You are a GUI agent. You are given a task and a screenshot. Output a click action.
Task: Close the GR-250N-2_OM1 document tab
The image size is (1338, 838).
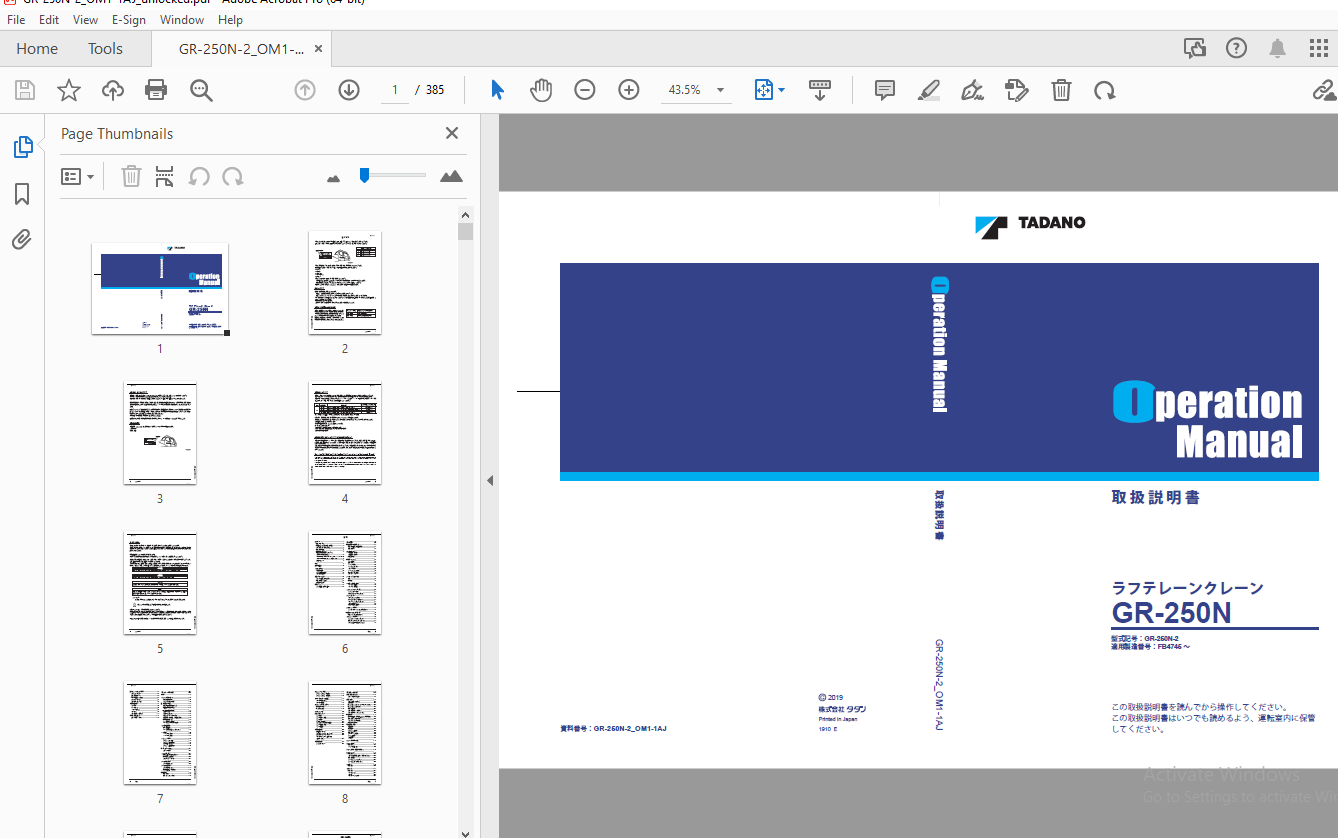click(x=318, y=48)
